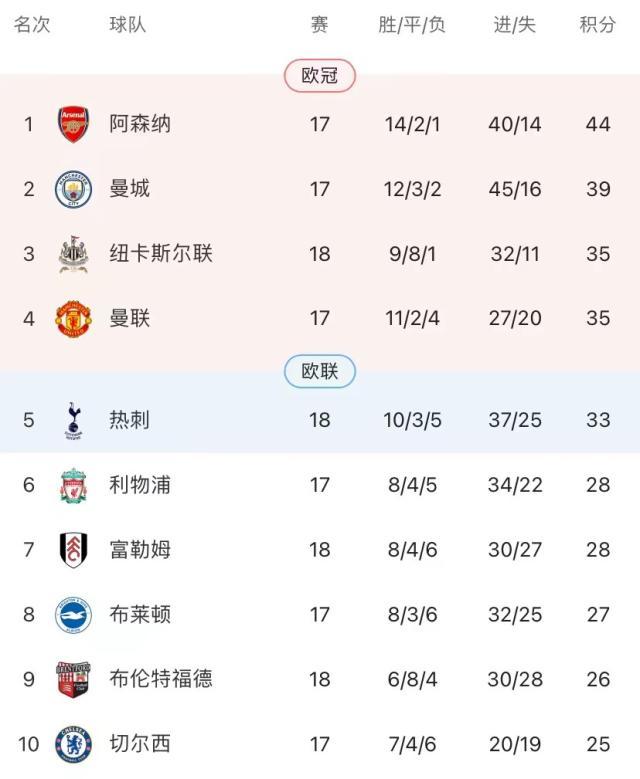Select the 欧冠 zone label

click(x=320, y=76)
